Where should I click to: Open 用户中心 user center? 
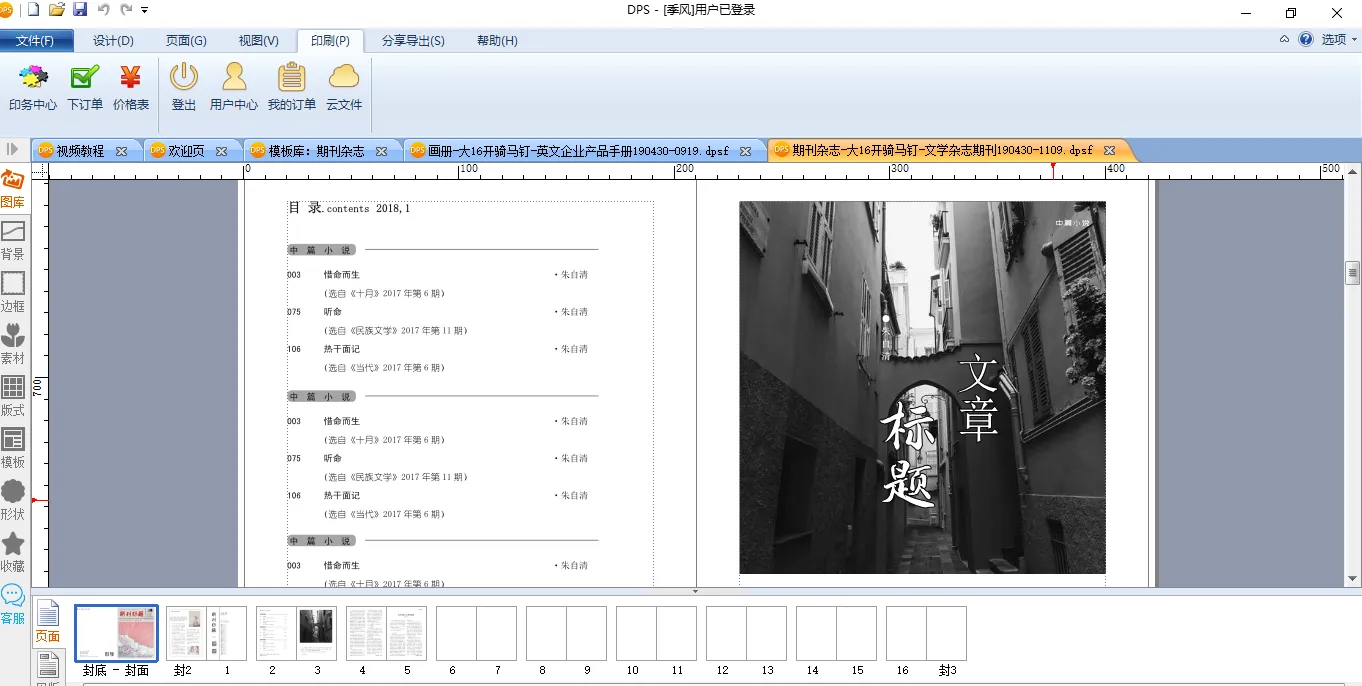pos(234,87)
